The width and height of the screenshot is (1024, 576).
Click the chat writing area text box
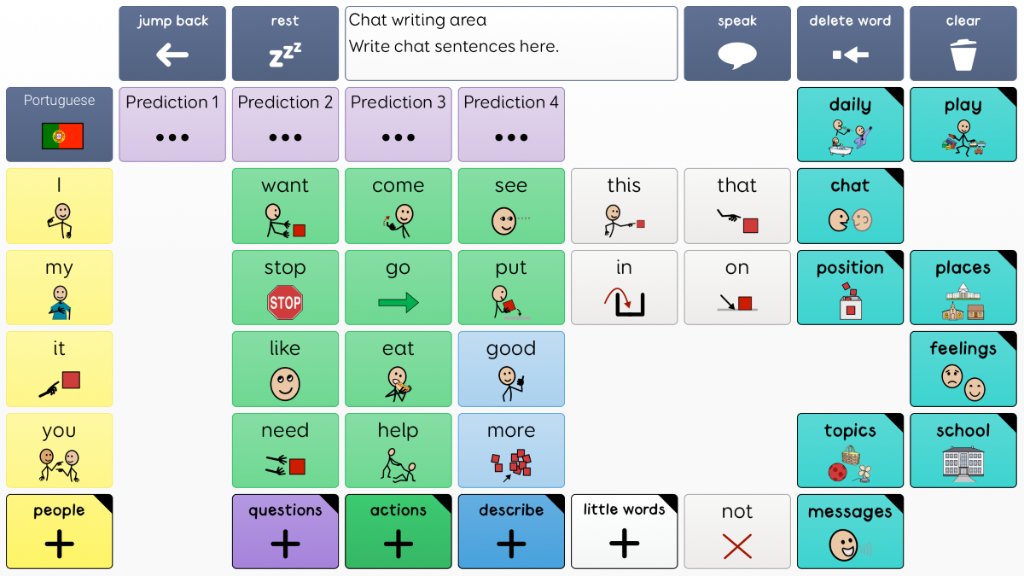pyautogui.click(x=511, y=44)
